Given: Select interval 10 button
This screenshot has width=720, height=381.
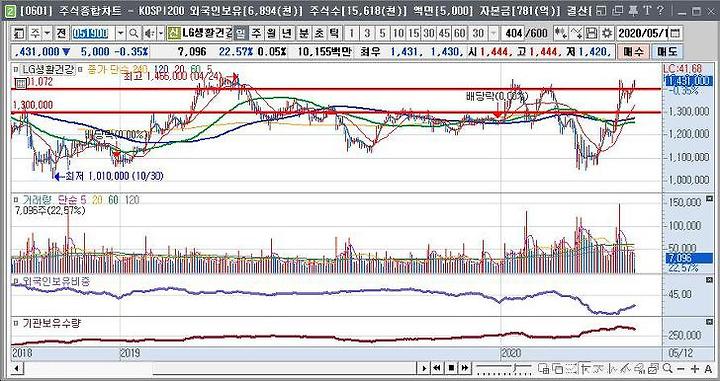Looking at the screenshot, I should click(x=399, y=33).
